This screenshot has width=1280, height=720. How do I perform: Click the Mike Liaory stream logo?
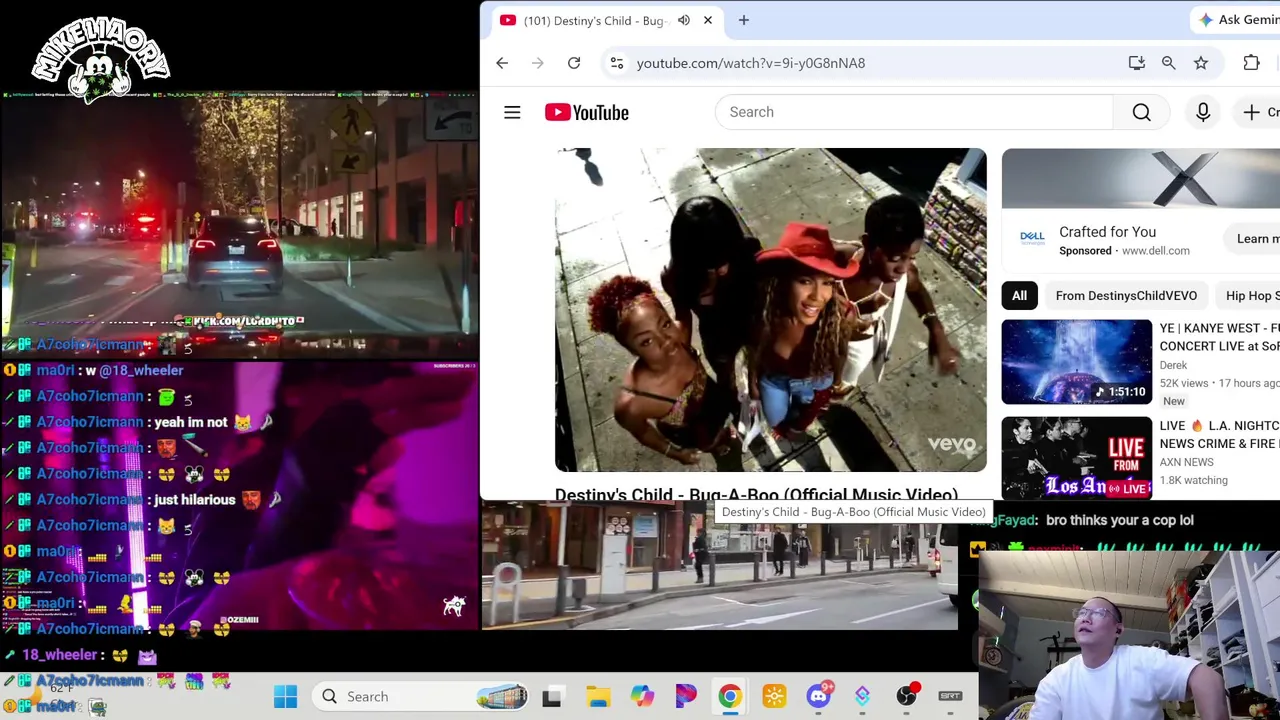(x=101, y=60)
